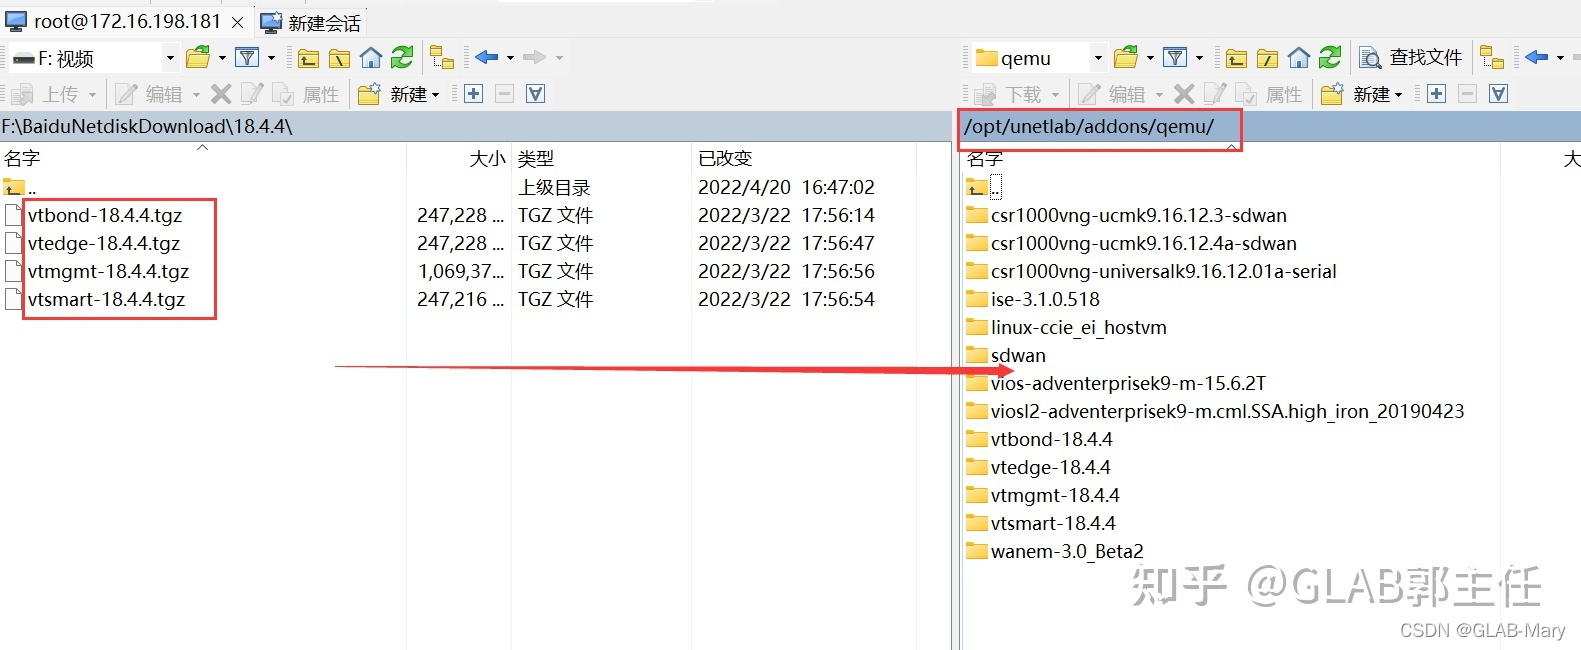The height and width of the screenshot is (650, 1581).
Task: Open the local drive F: dropdown
Action: point(169,58)
